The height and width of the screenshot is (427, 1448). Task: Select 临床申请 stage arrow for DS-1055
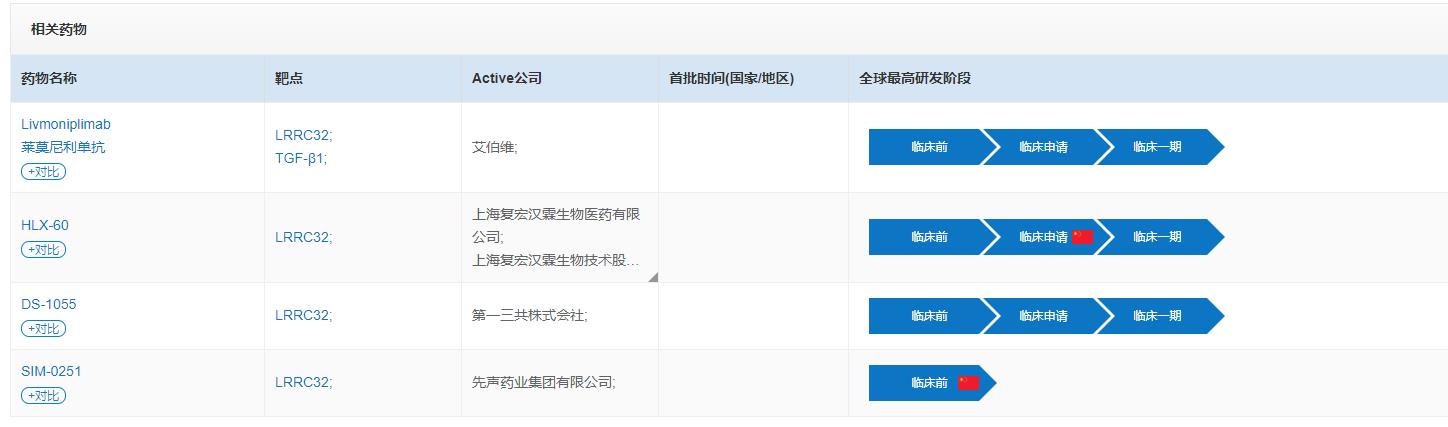[x=1041, y=316]
